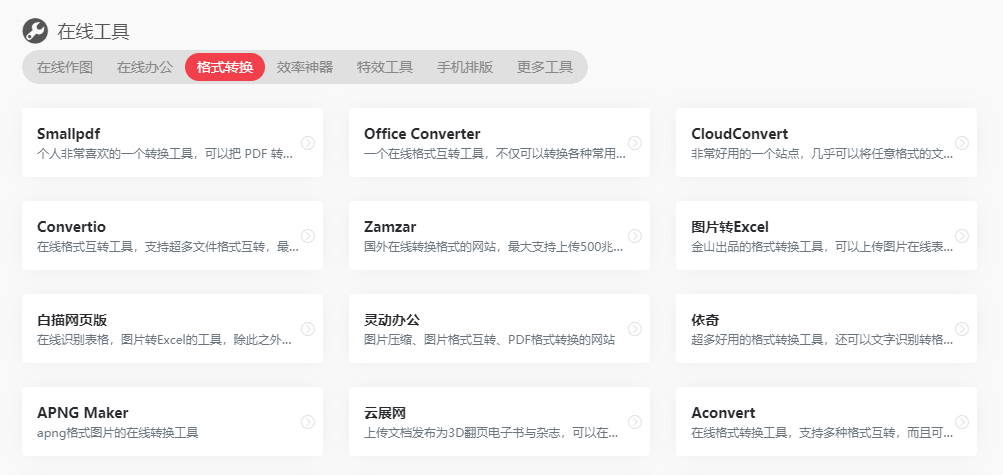1003x475 pixels.
Task: Open the Aconvert title link
Action: coord(723,413)
